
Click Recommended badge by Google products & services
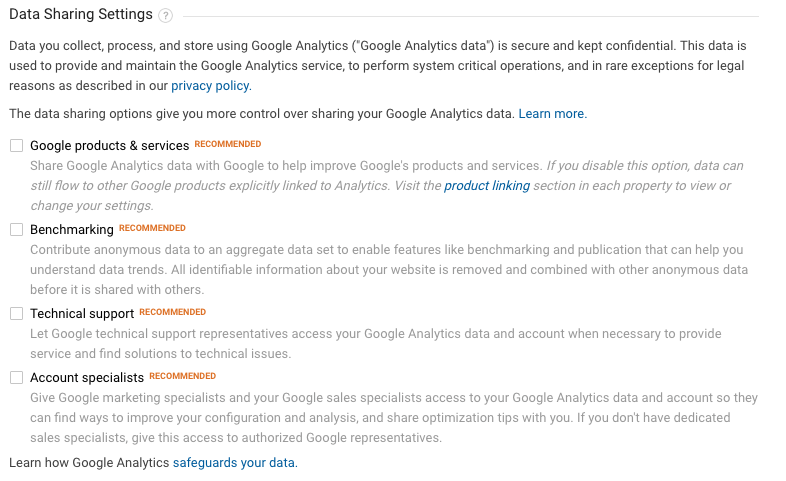pyautogui.click(x=228, y=144)
